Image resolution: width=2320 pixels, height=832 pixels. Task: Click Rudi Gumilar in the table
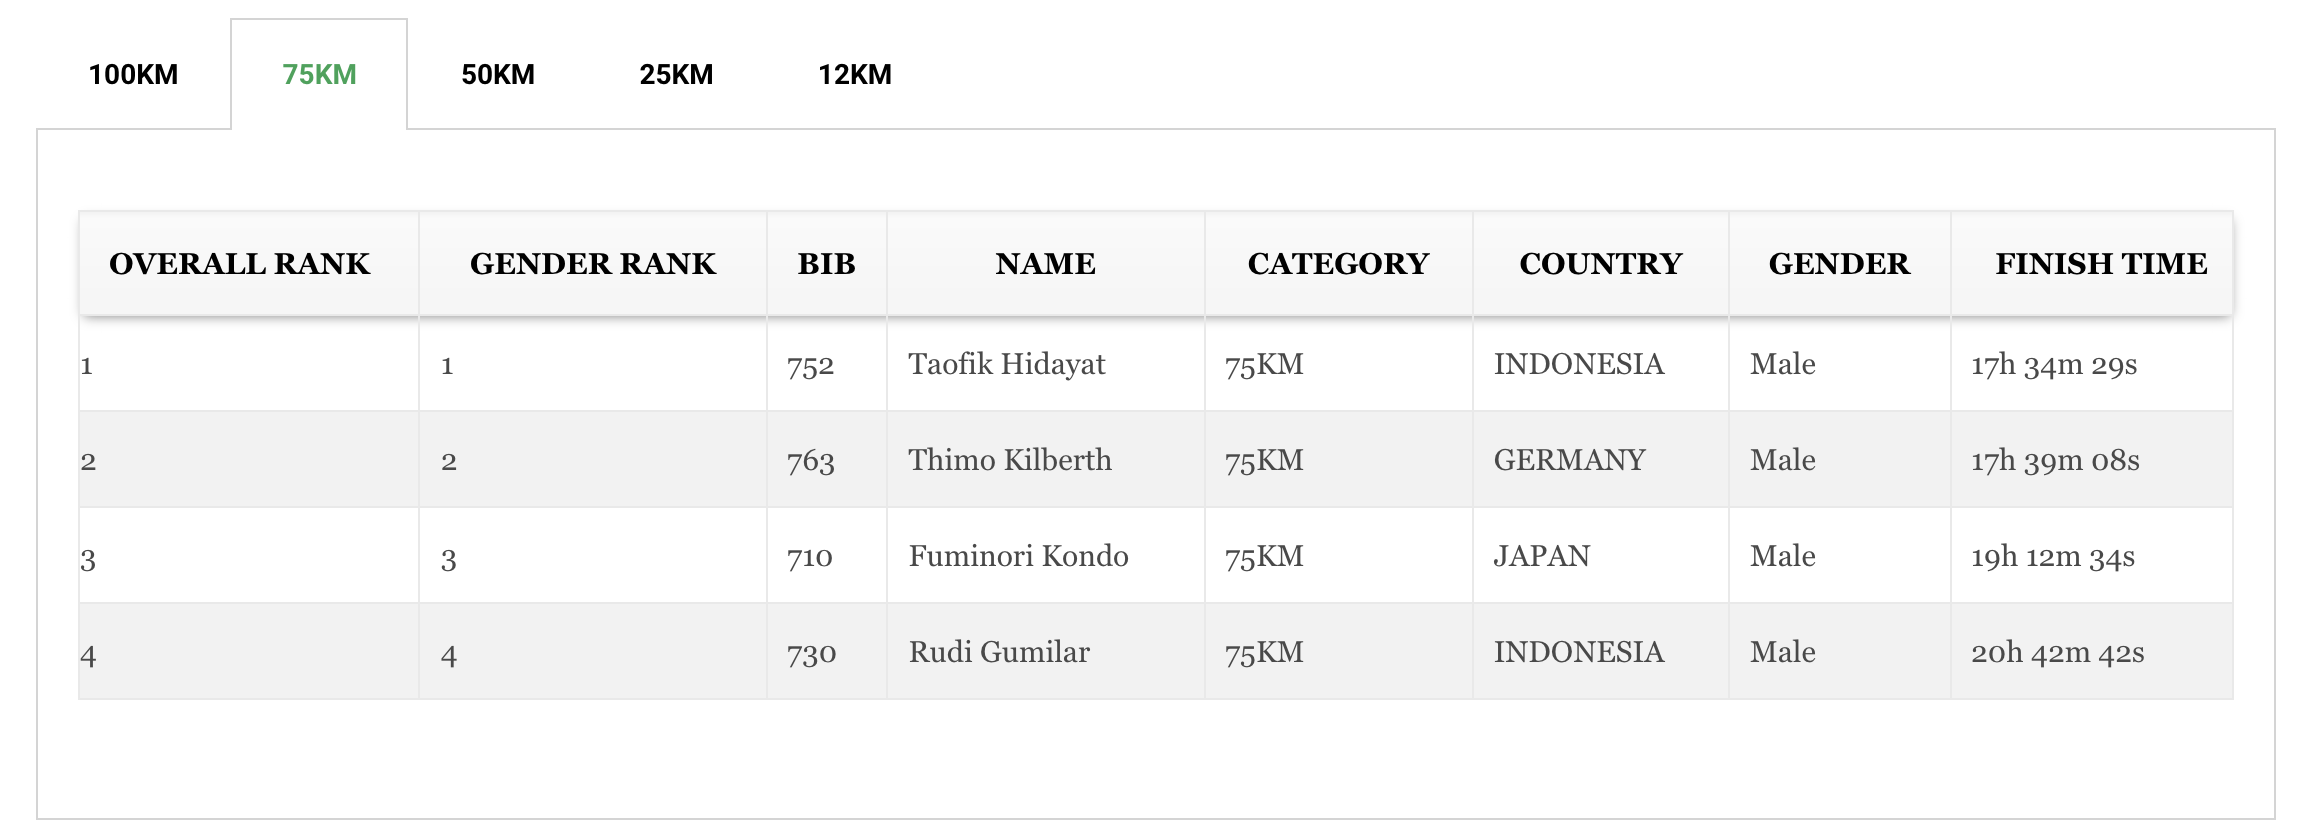coord(998,653)
